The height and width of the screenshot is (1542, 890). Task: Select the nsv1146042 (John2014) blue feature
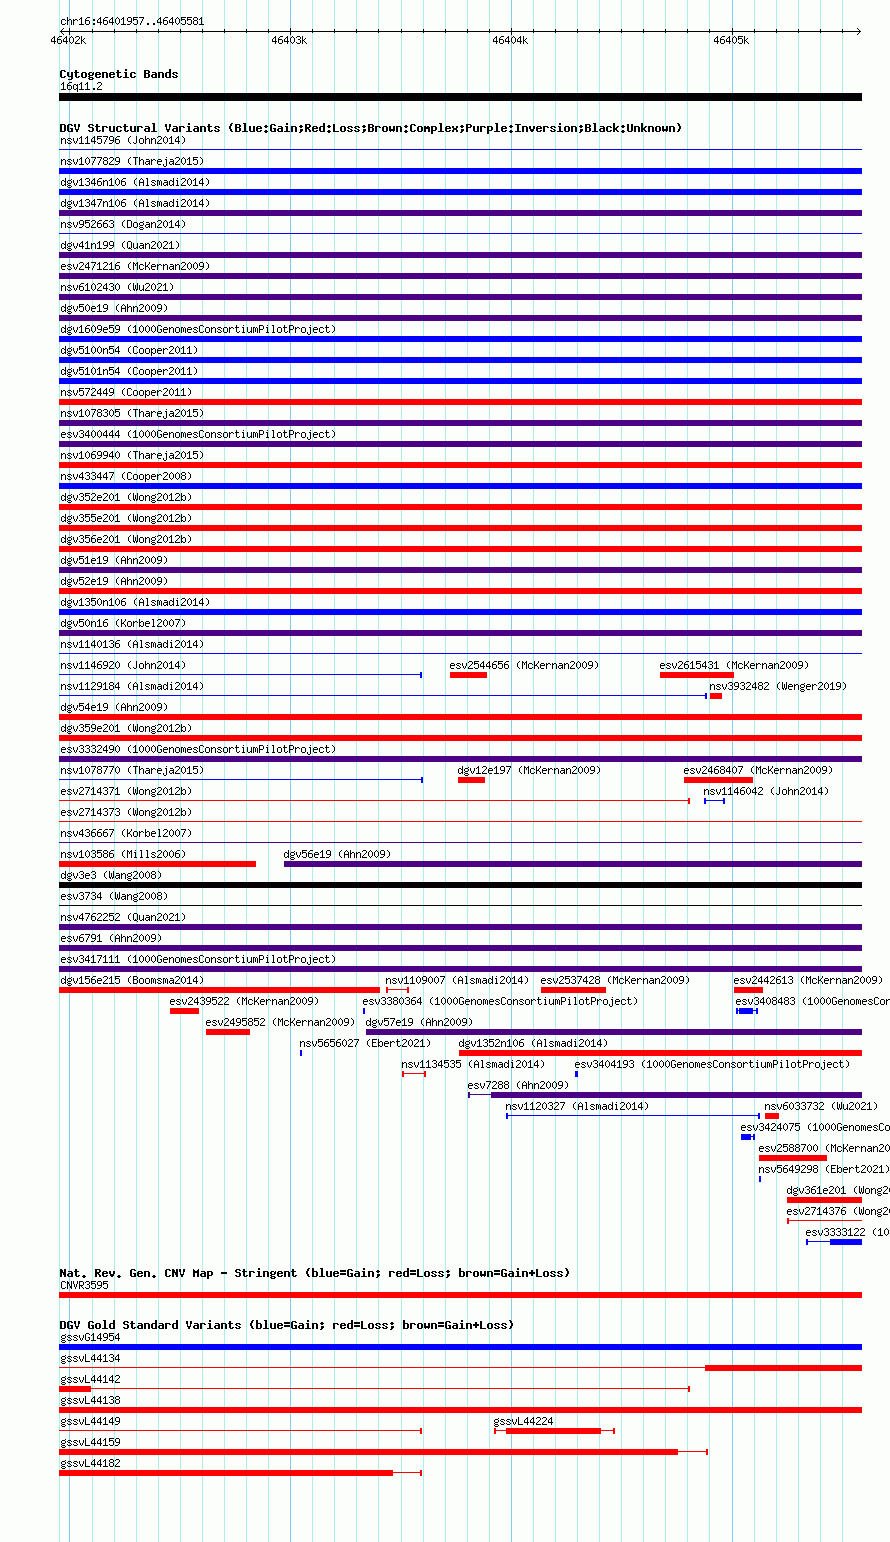coord(714,801)
